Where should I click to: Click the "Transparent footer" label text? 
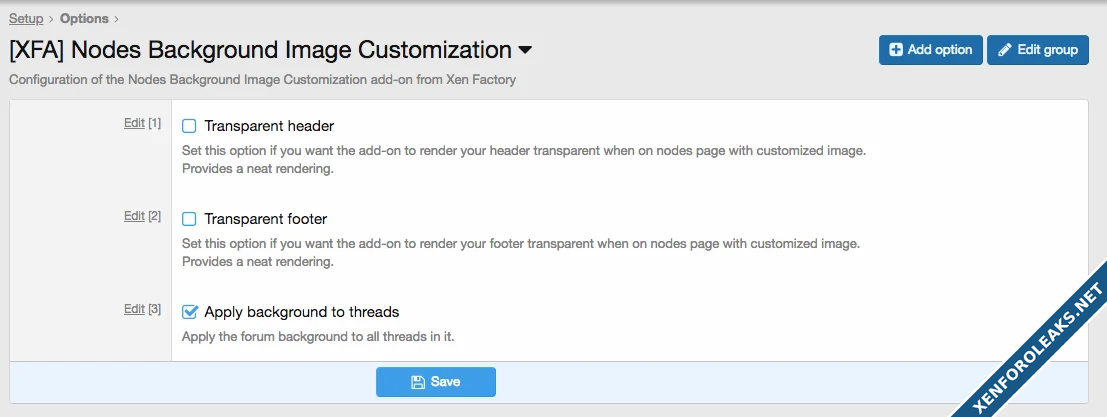pyautogui.click(x=265, y=219)
